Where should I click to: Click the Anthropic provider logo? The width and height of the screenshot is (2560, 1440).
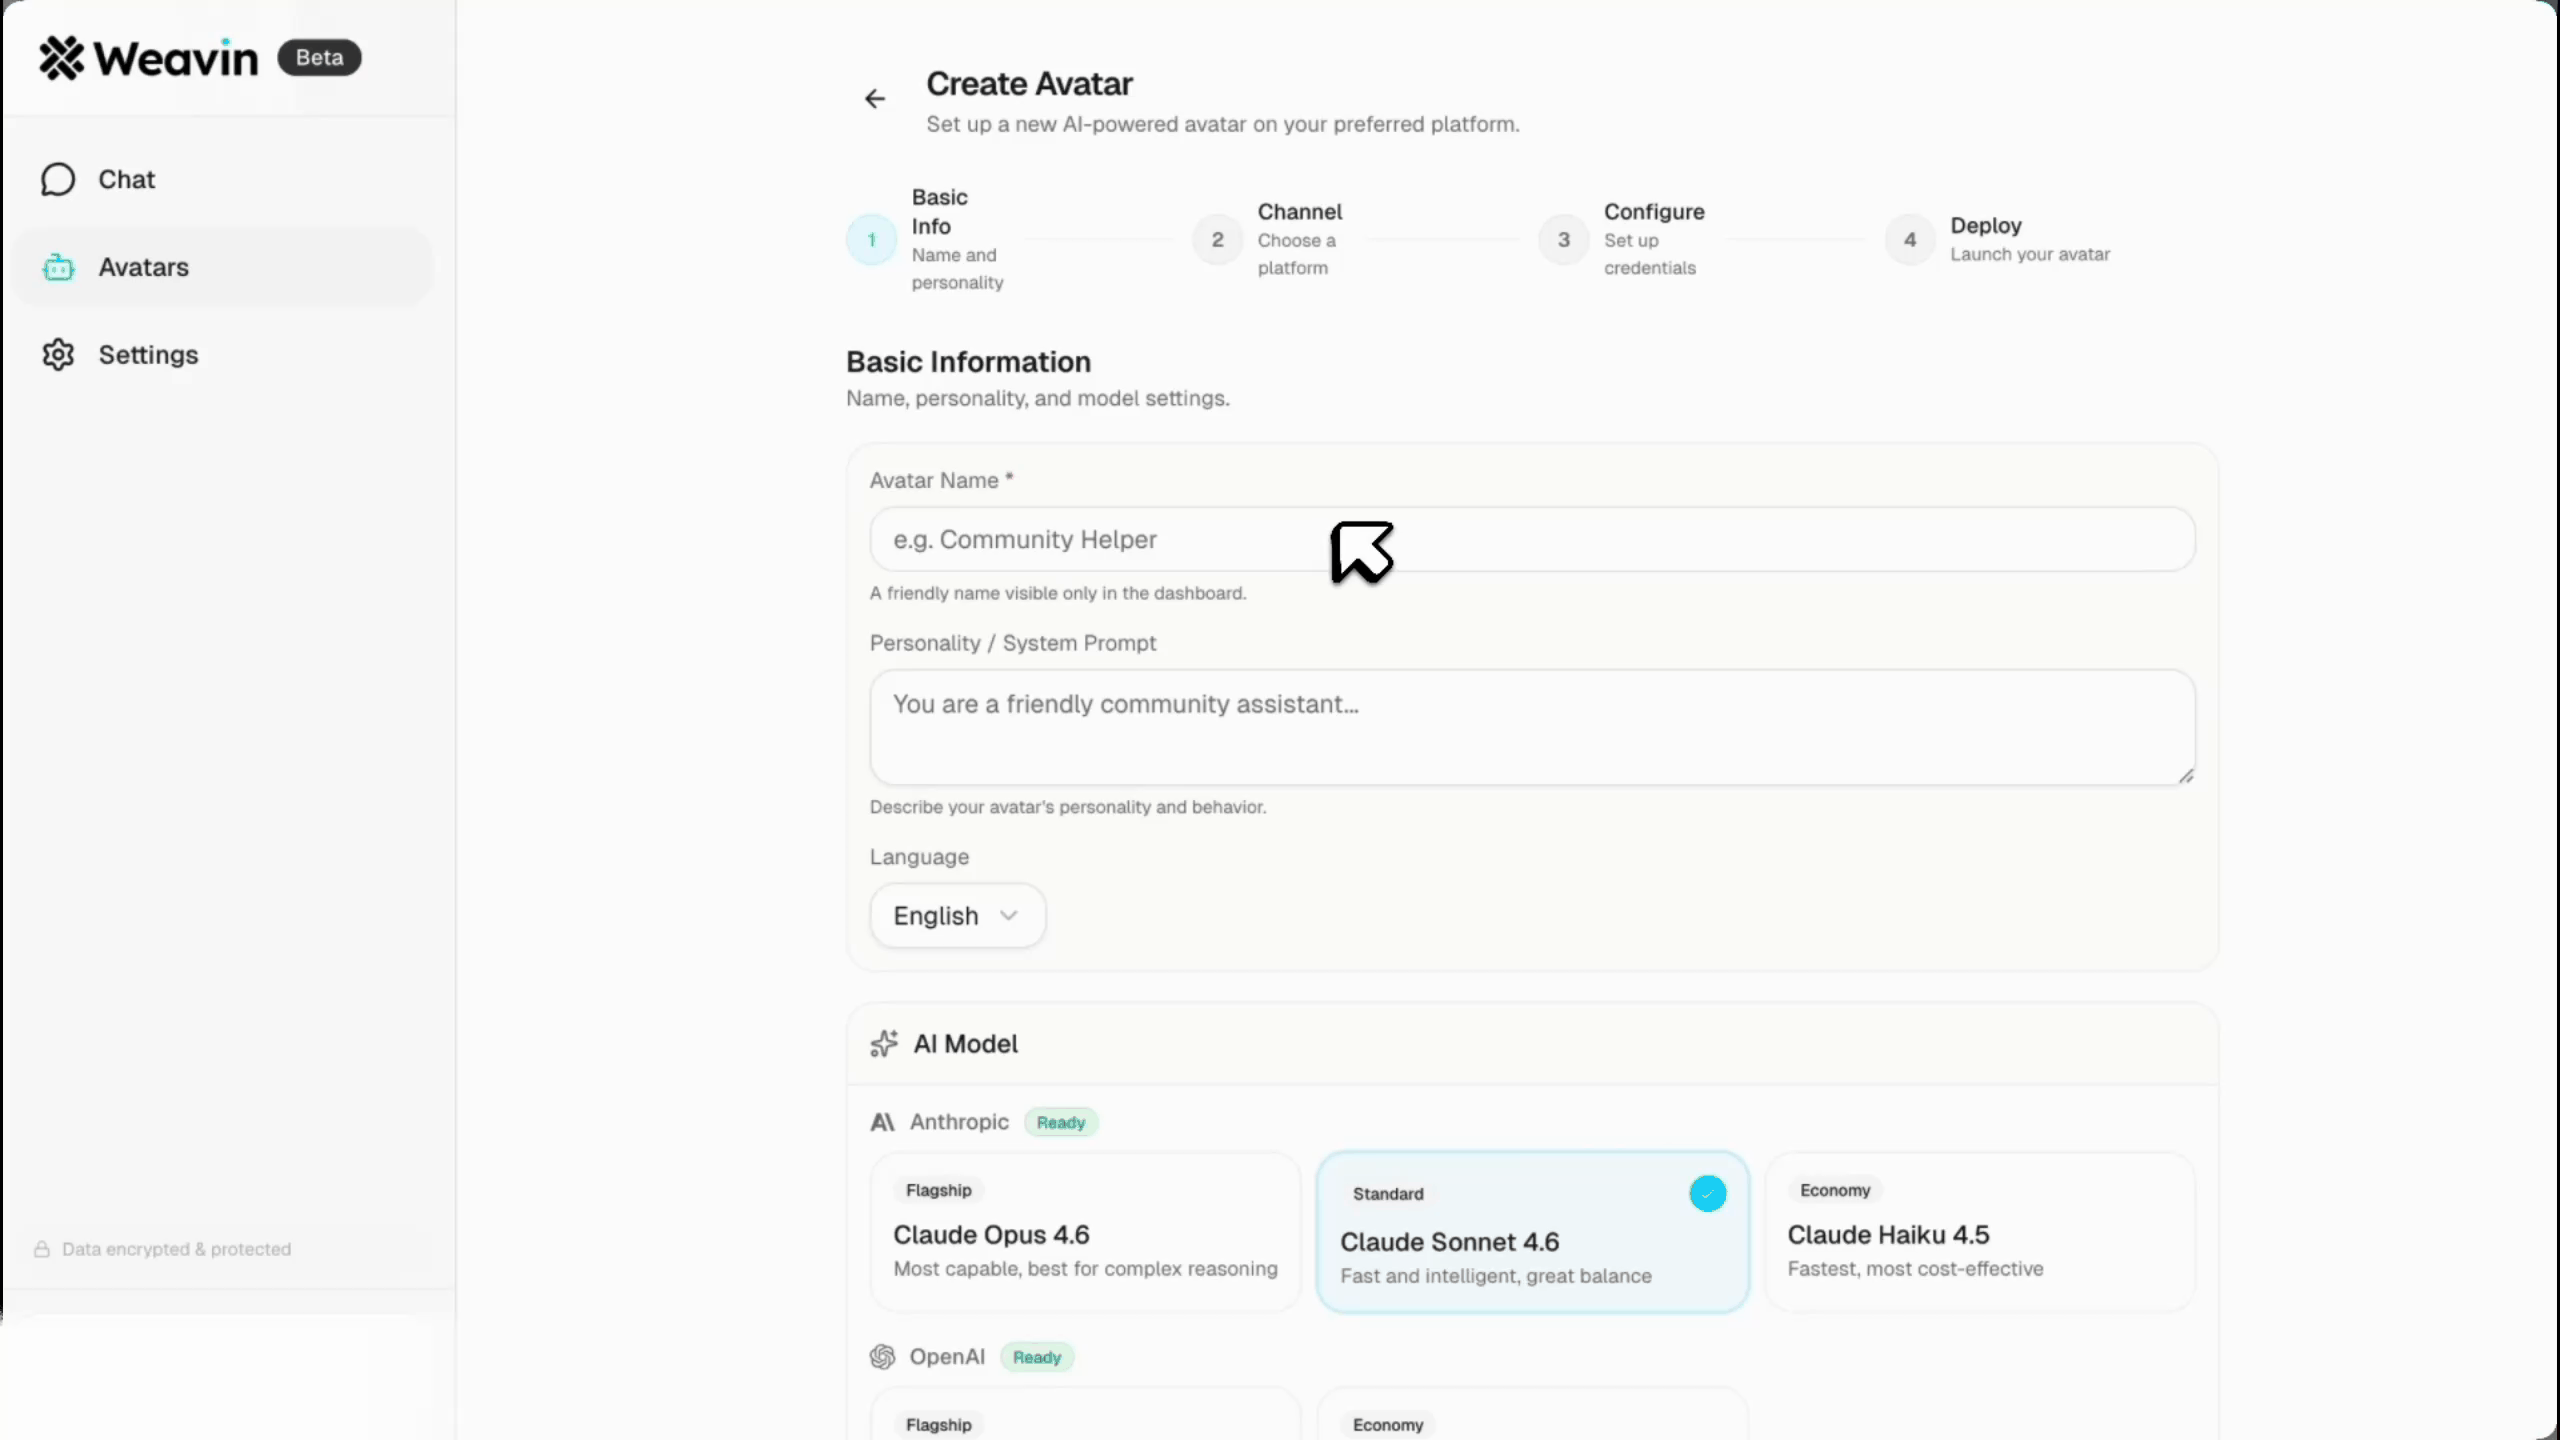click(882, 1122)
